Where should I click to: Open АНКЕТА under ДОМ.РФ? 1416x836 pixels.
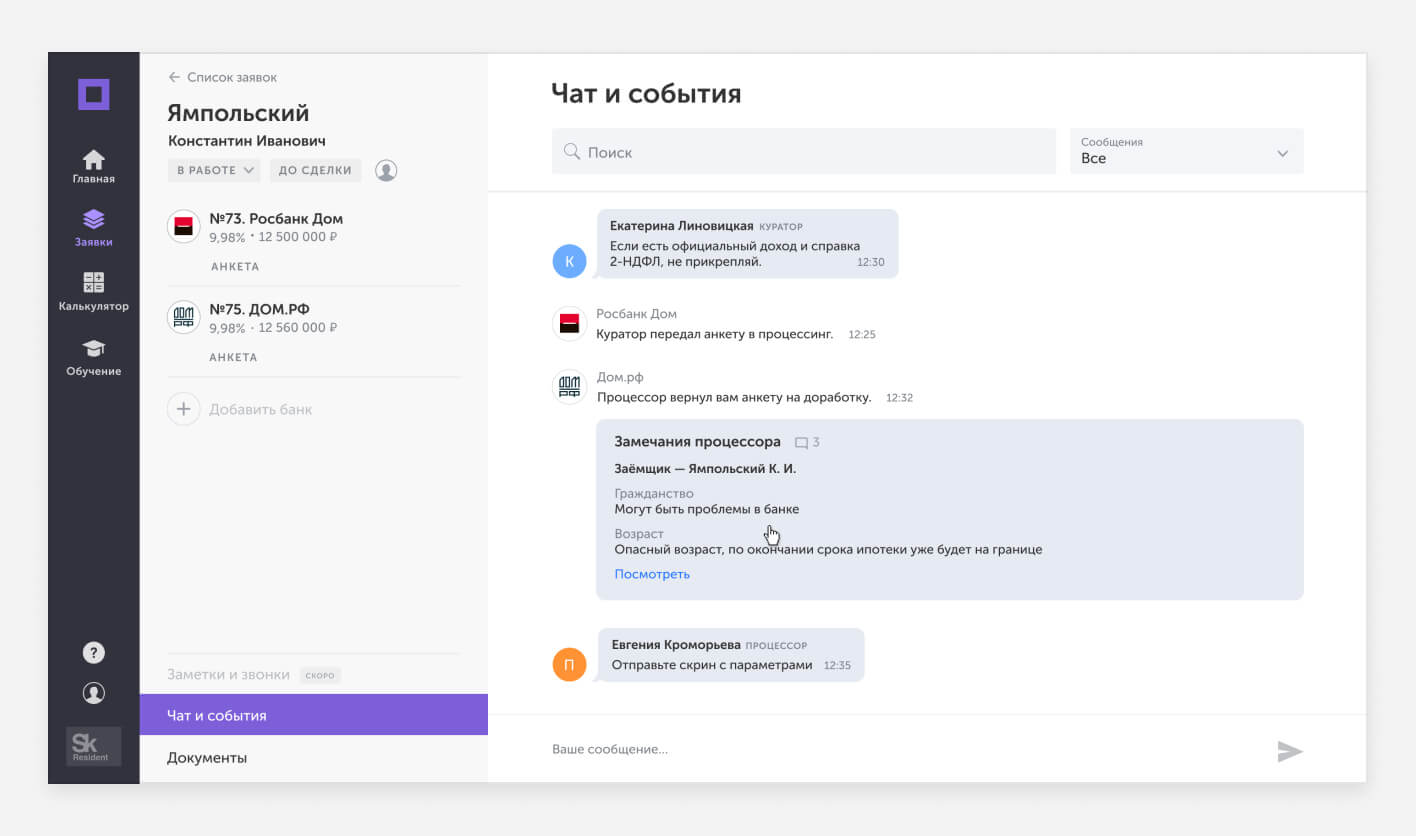pyautogui.click(x=234, y=357)
